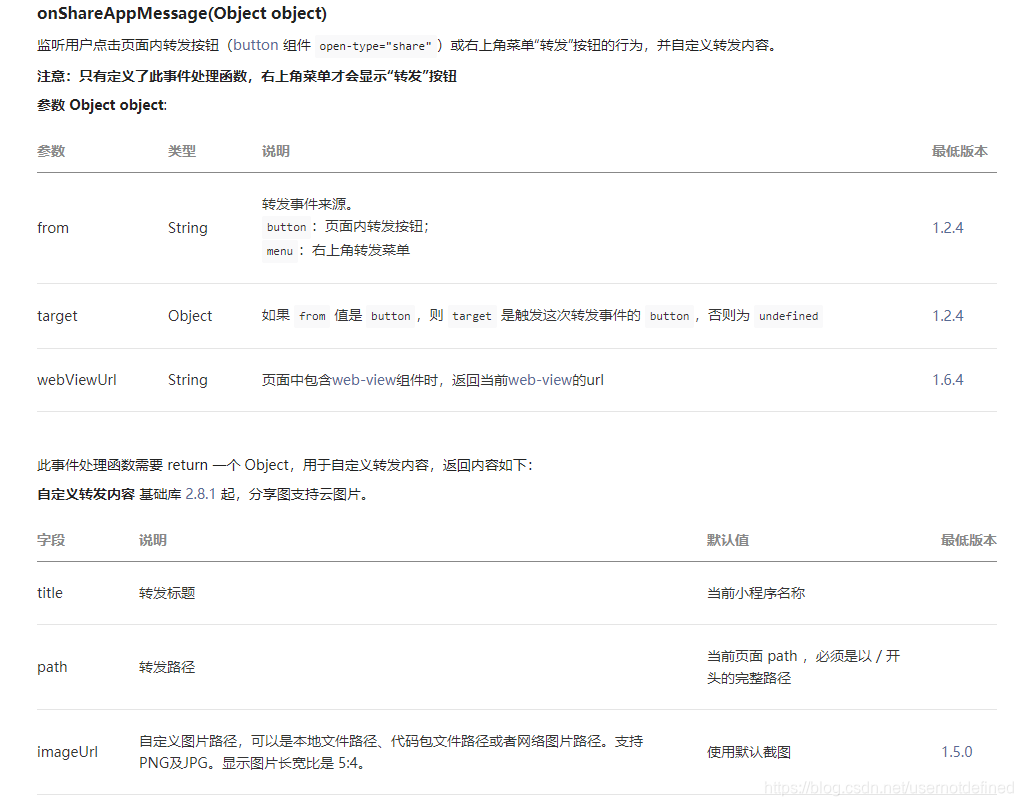This screenshot has width=1023, height=806.
Task: Click the 'button' code tag in from description
Action: pyautogui.click(x=286, y=227)
